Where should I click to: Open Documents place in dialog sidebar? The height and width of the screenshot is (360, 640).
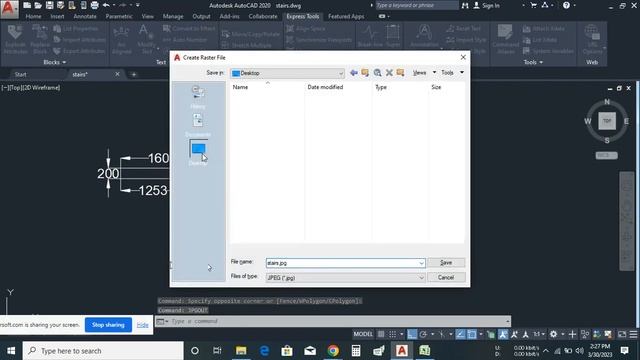click(198, 125)
